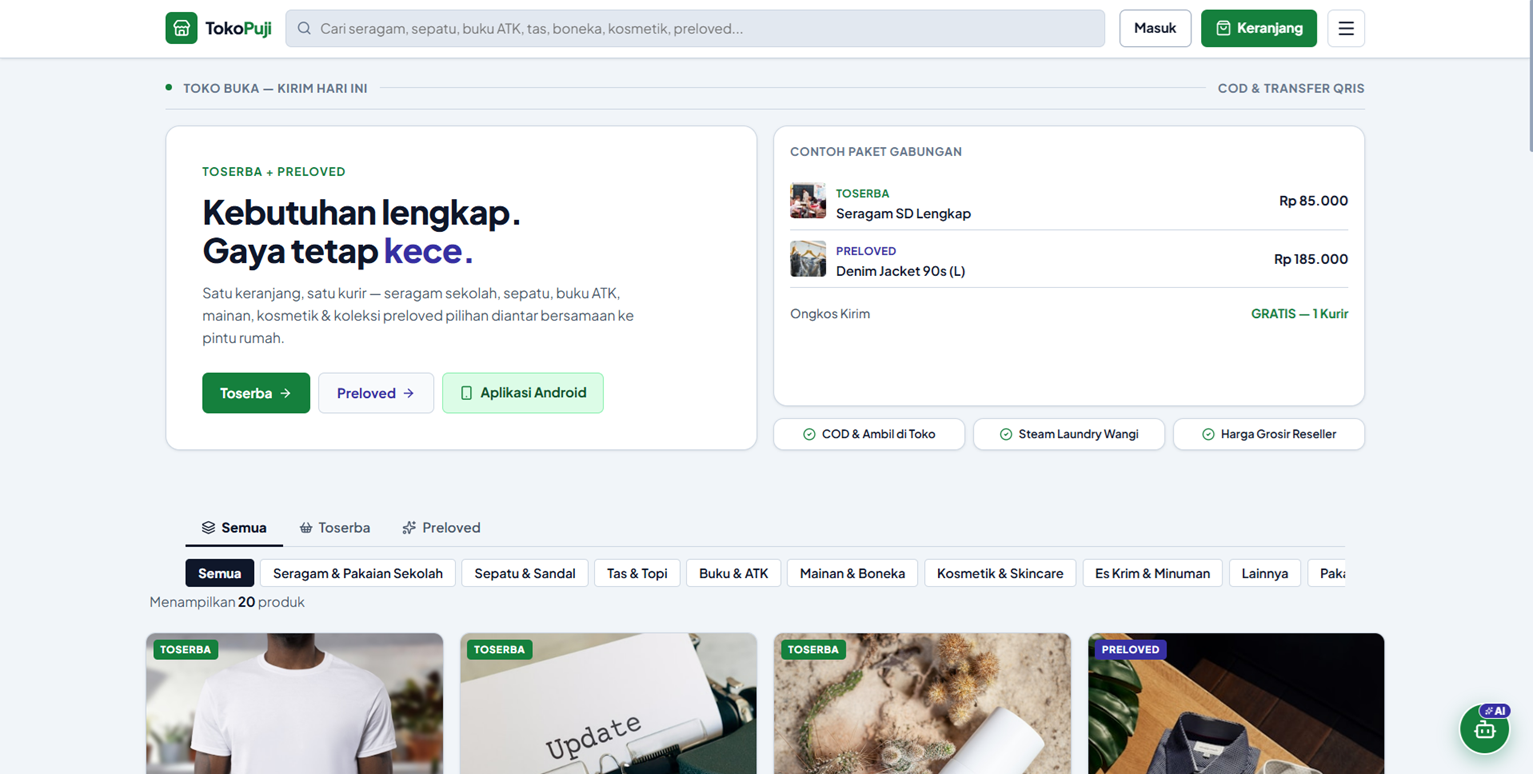
Task: Click COD & Ambil di Toko badge
Action: click(x=869, y=434)
